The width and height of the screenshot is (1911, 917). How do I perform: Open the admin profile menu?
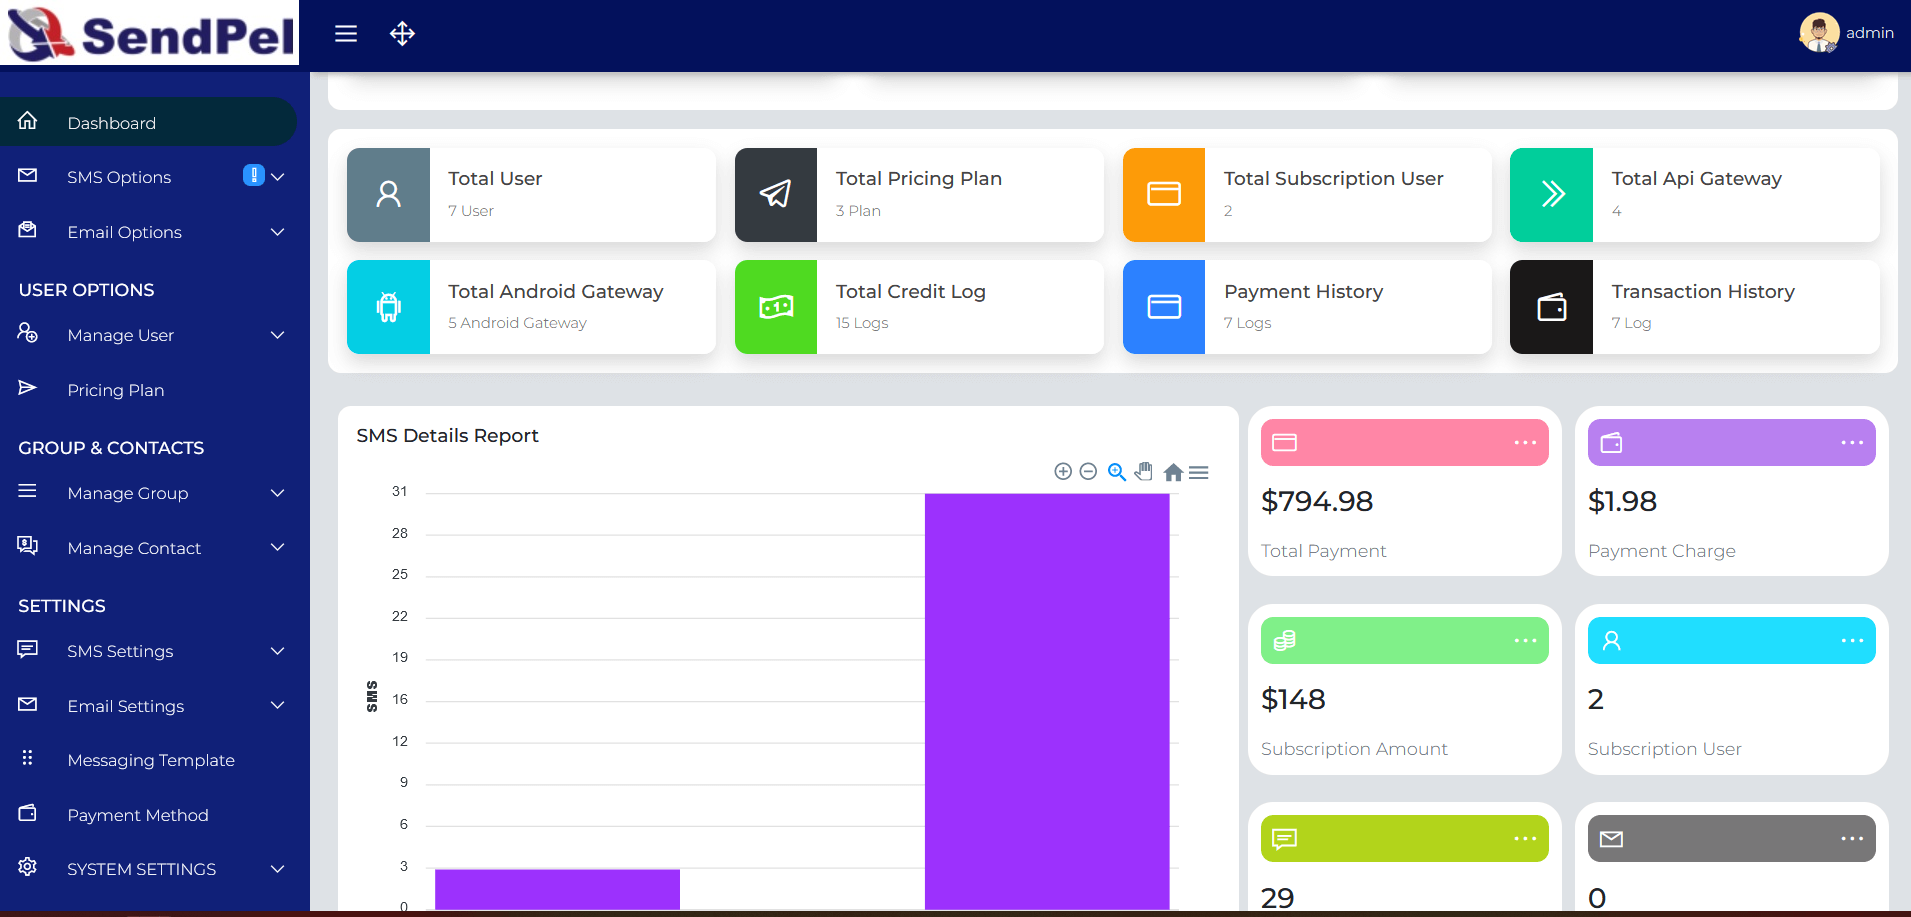1846,33
